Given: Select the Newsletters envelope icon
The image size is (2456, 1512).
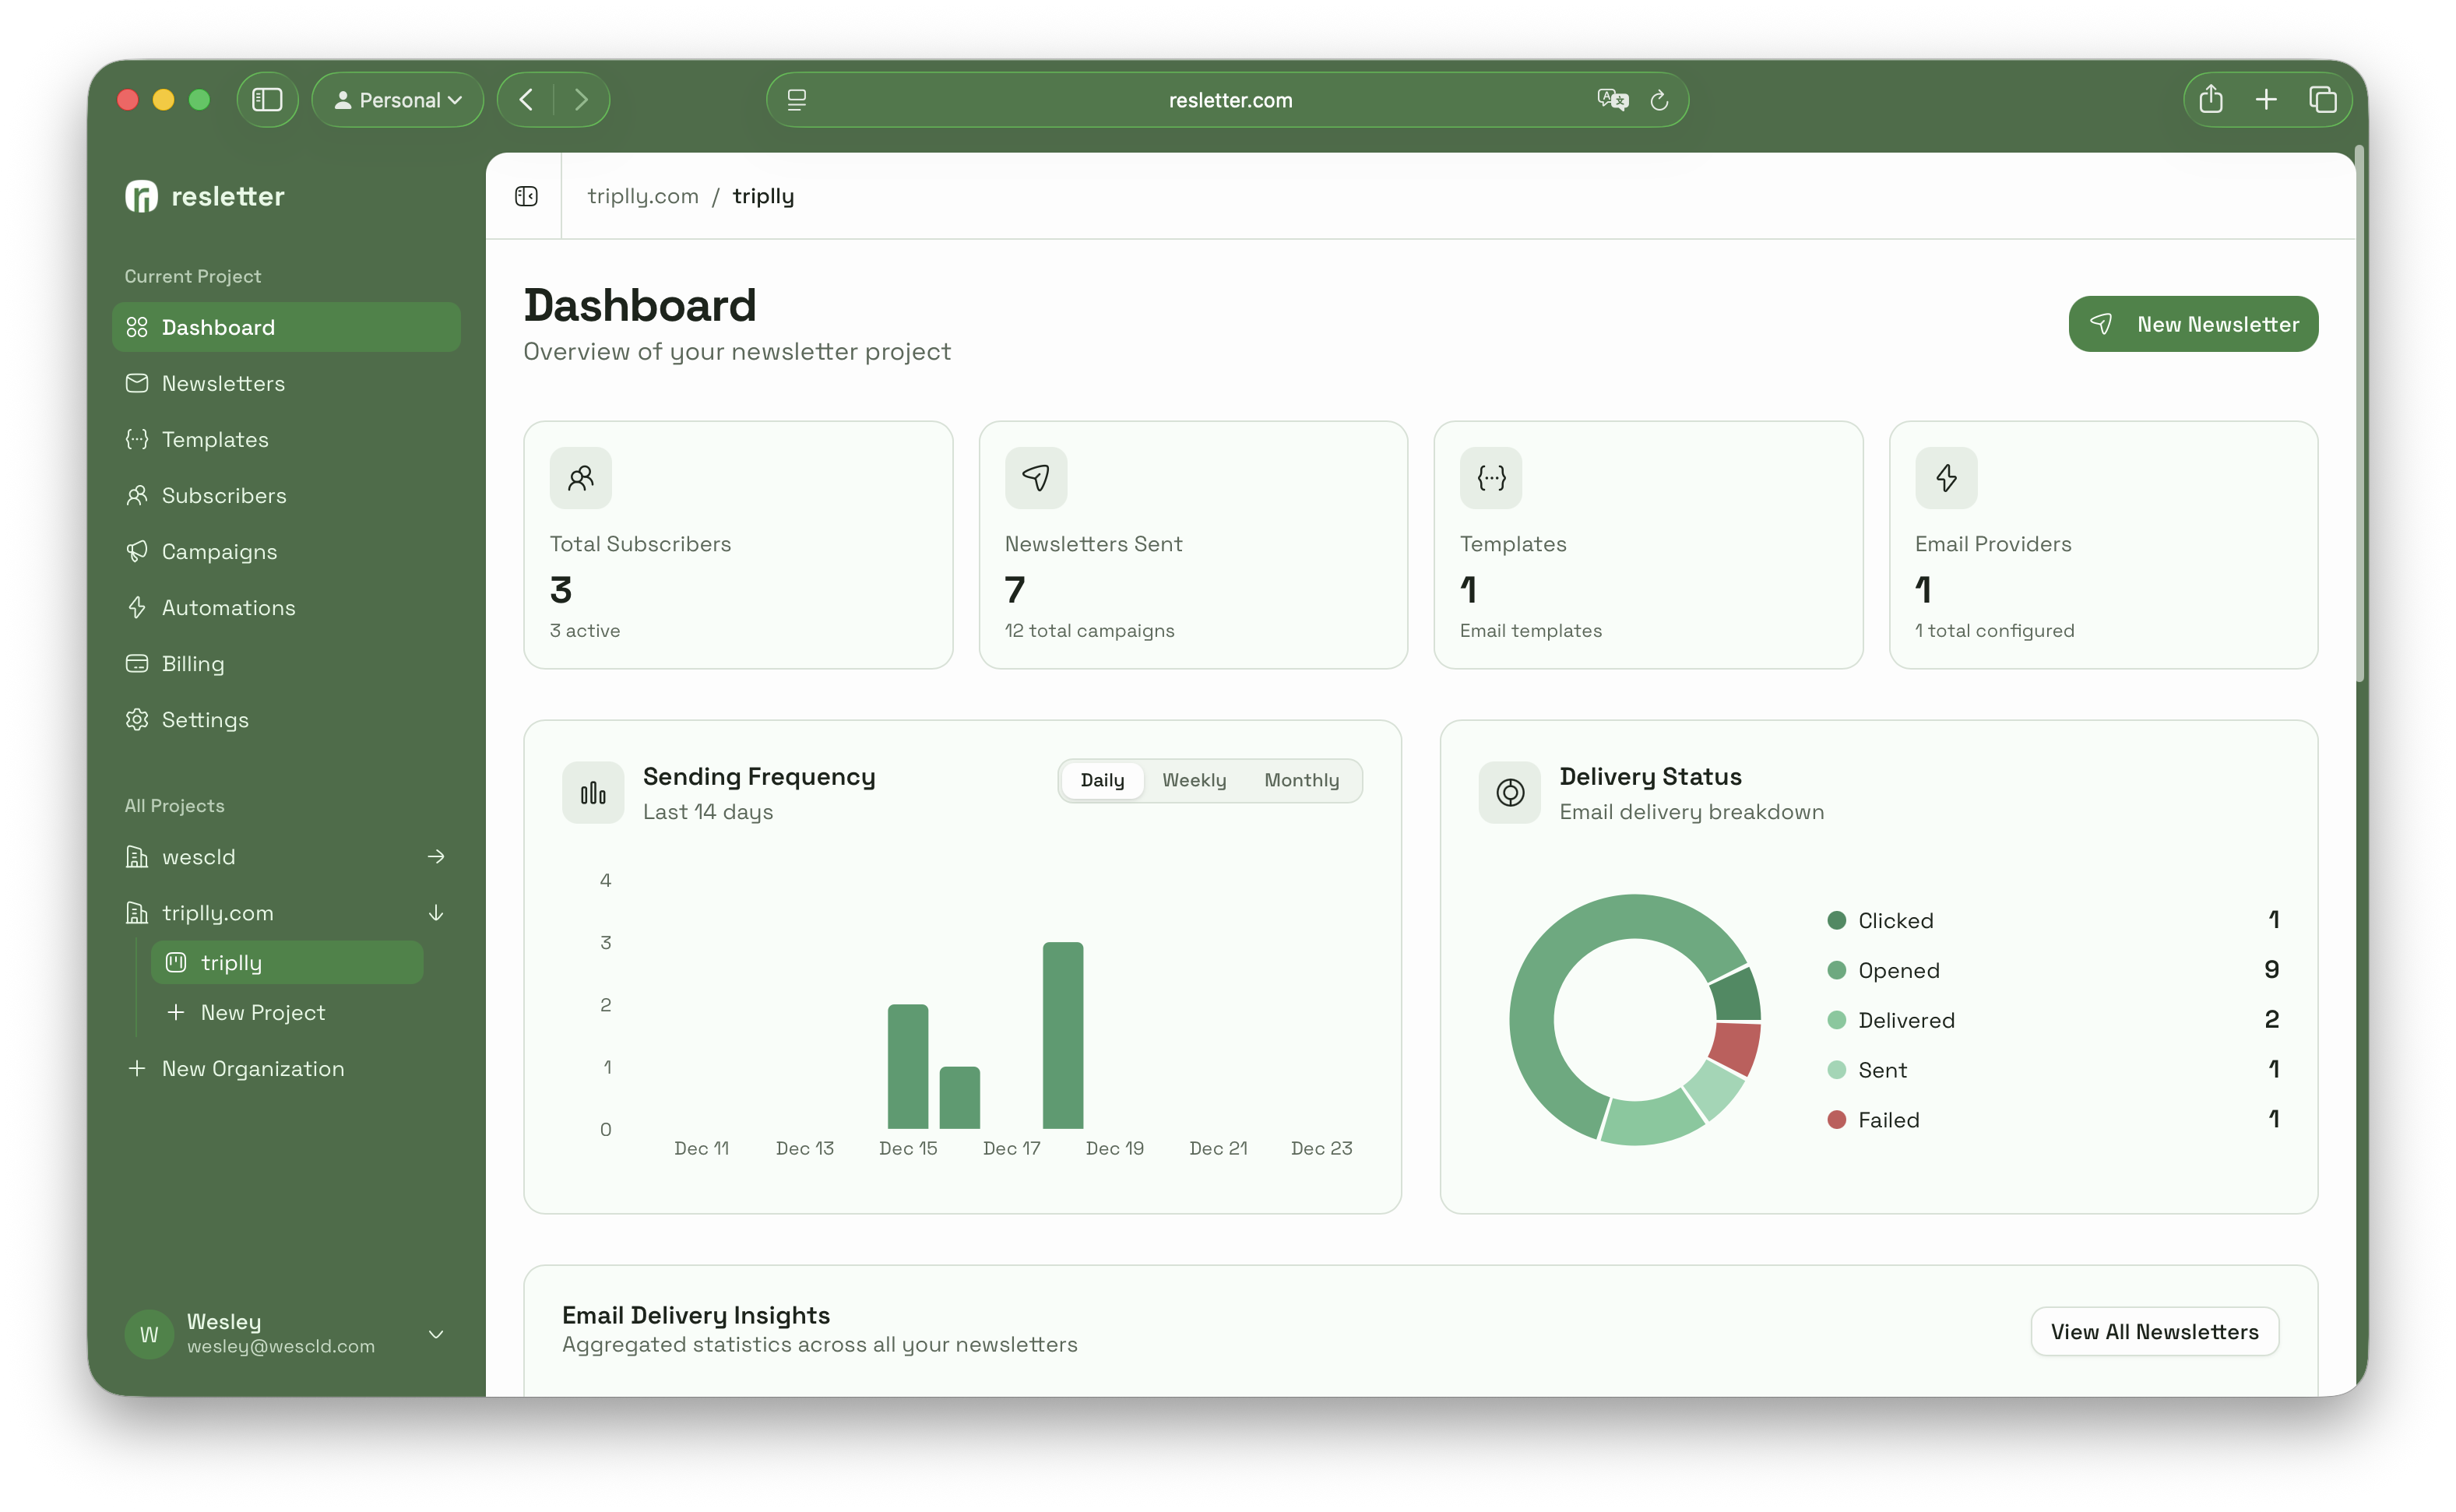Looking at the screenshot, I should (x=139, y=383).
